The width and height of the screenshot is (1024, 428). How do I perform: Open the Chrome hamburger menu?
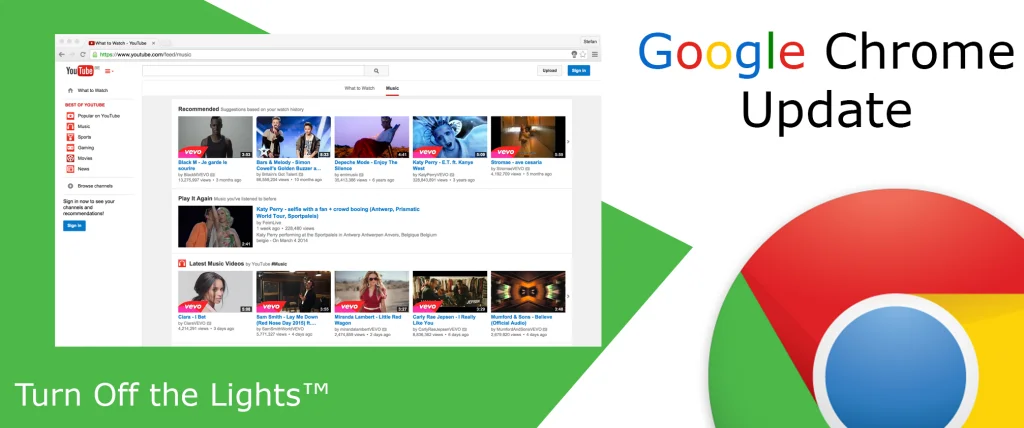tap(594, 54)
